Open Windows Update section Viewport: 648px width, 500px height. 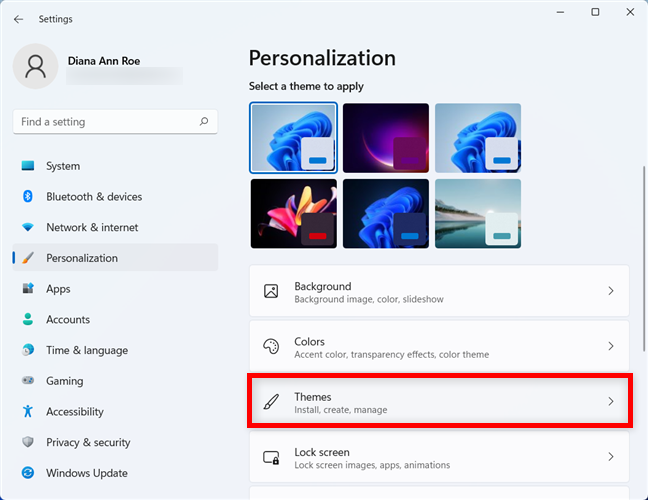(115, 472)
